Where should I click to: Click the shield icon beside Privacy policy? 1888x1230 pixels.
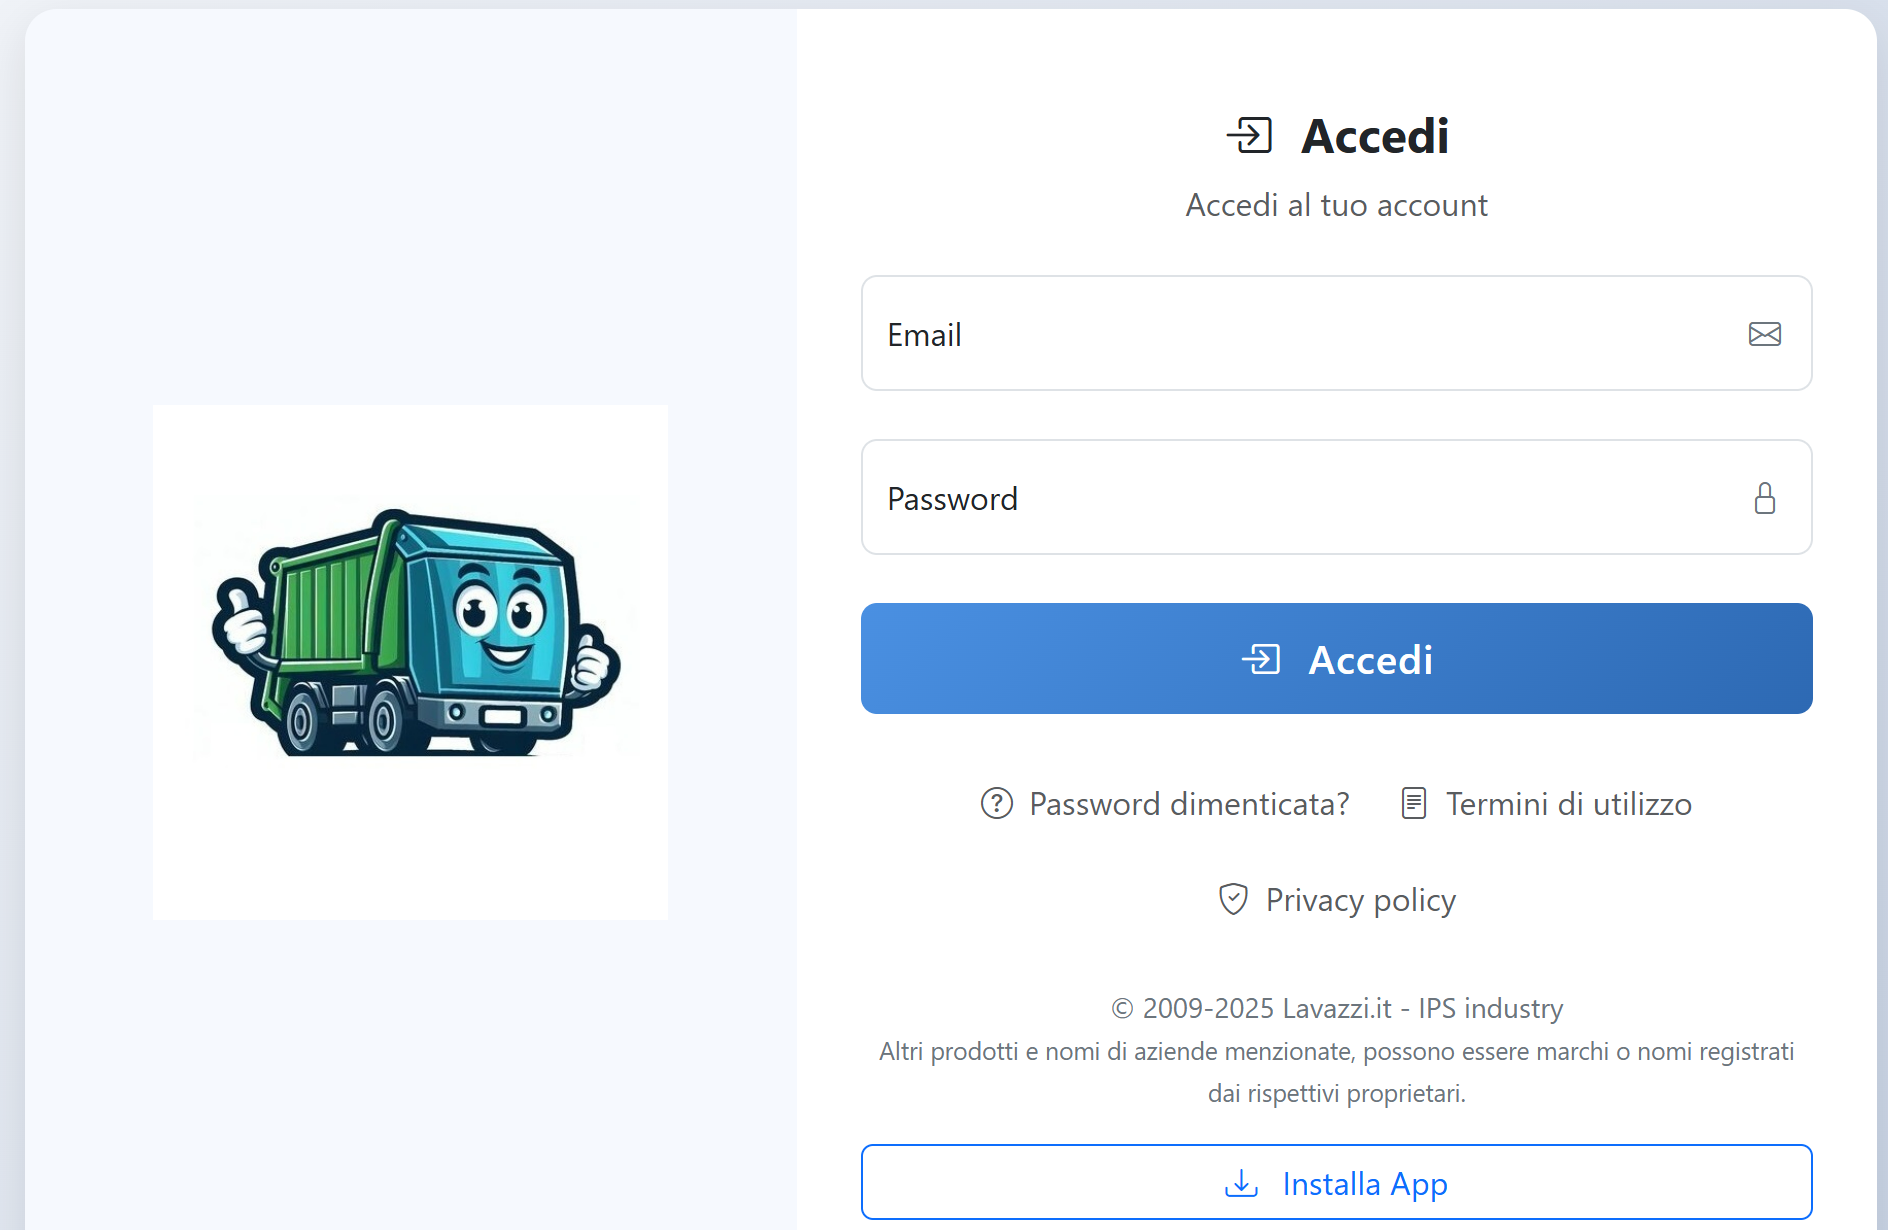(1233, 899)
